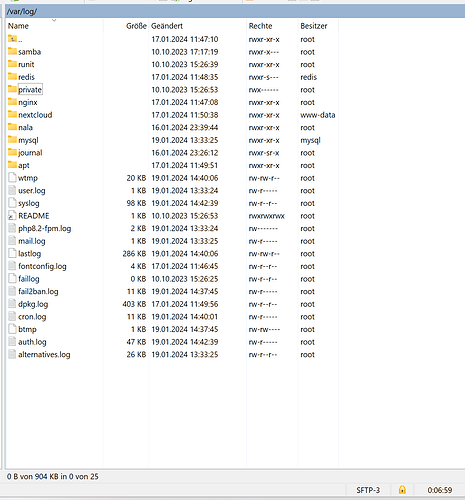Click the dpkg.log file icon
The image size is (465, 500).
12,304
